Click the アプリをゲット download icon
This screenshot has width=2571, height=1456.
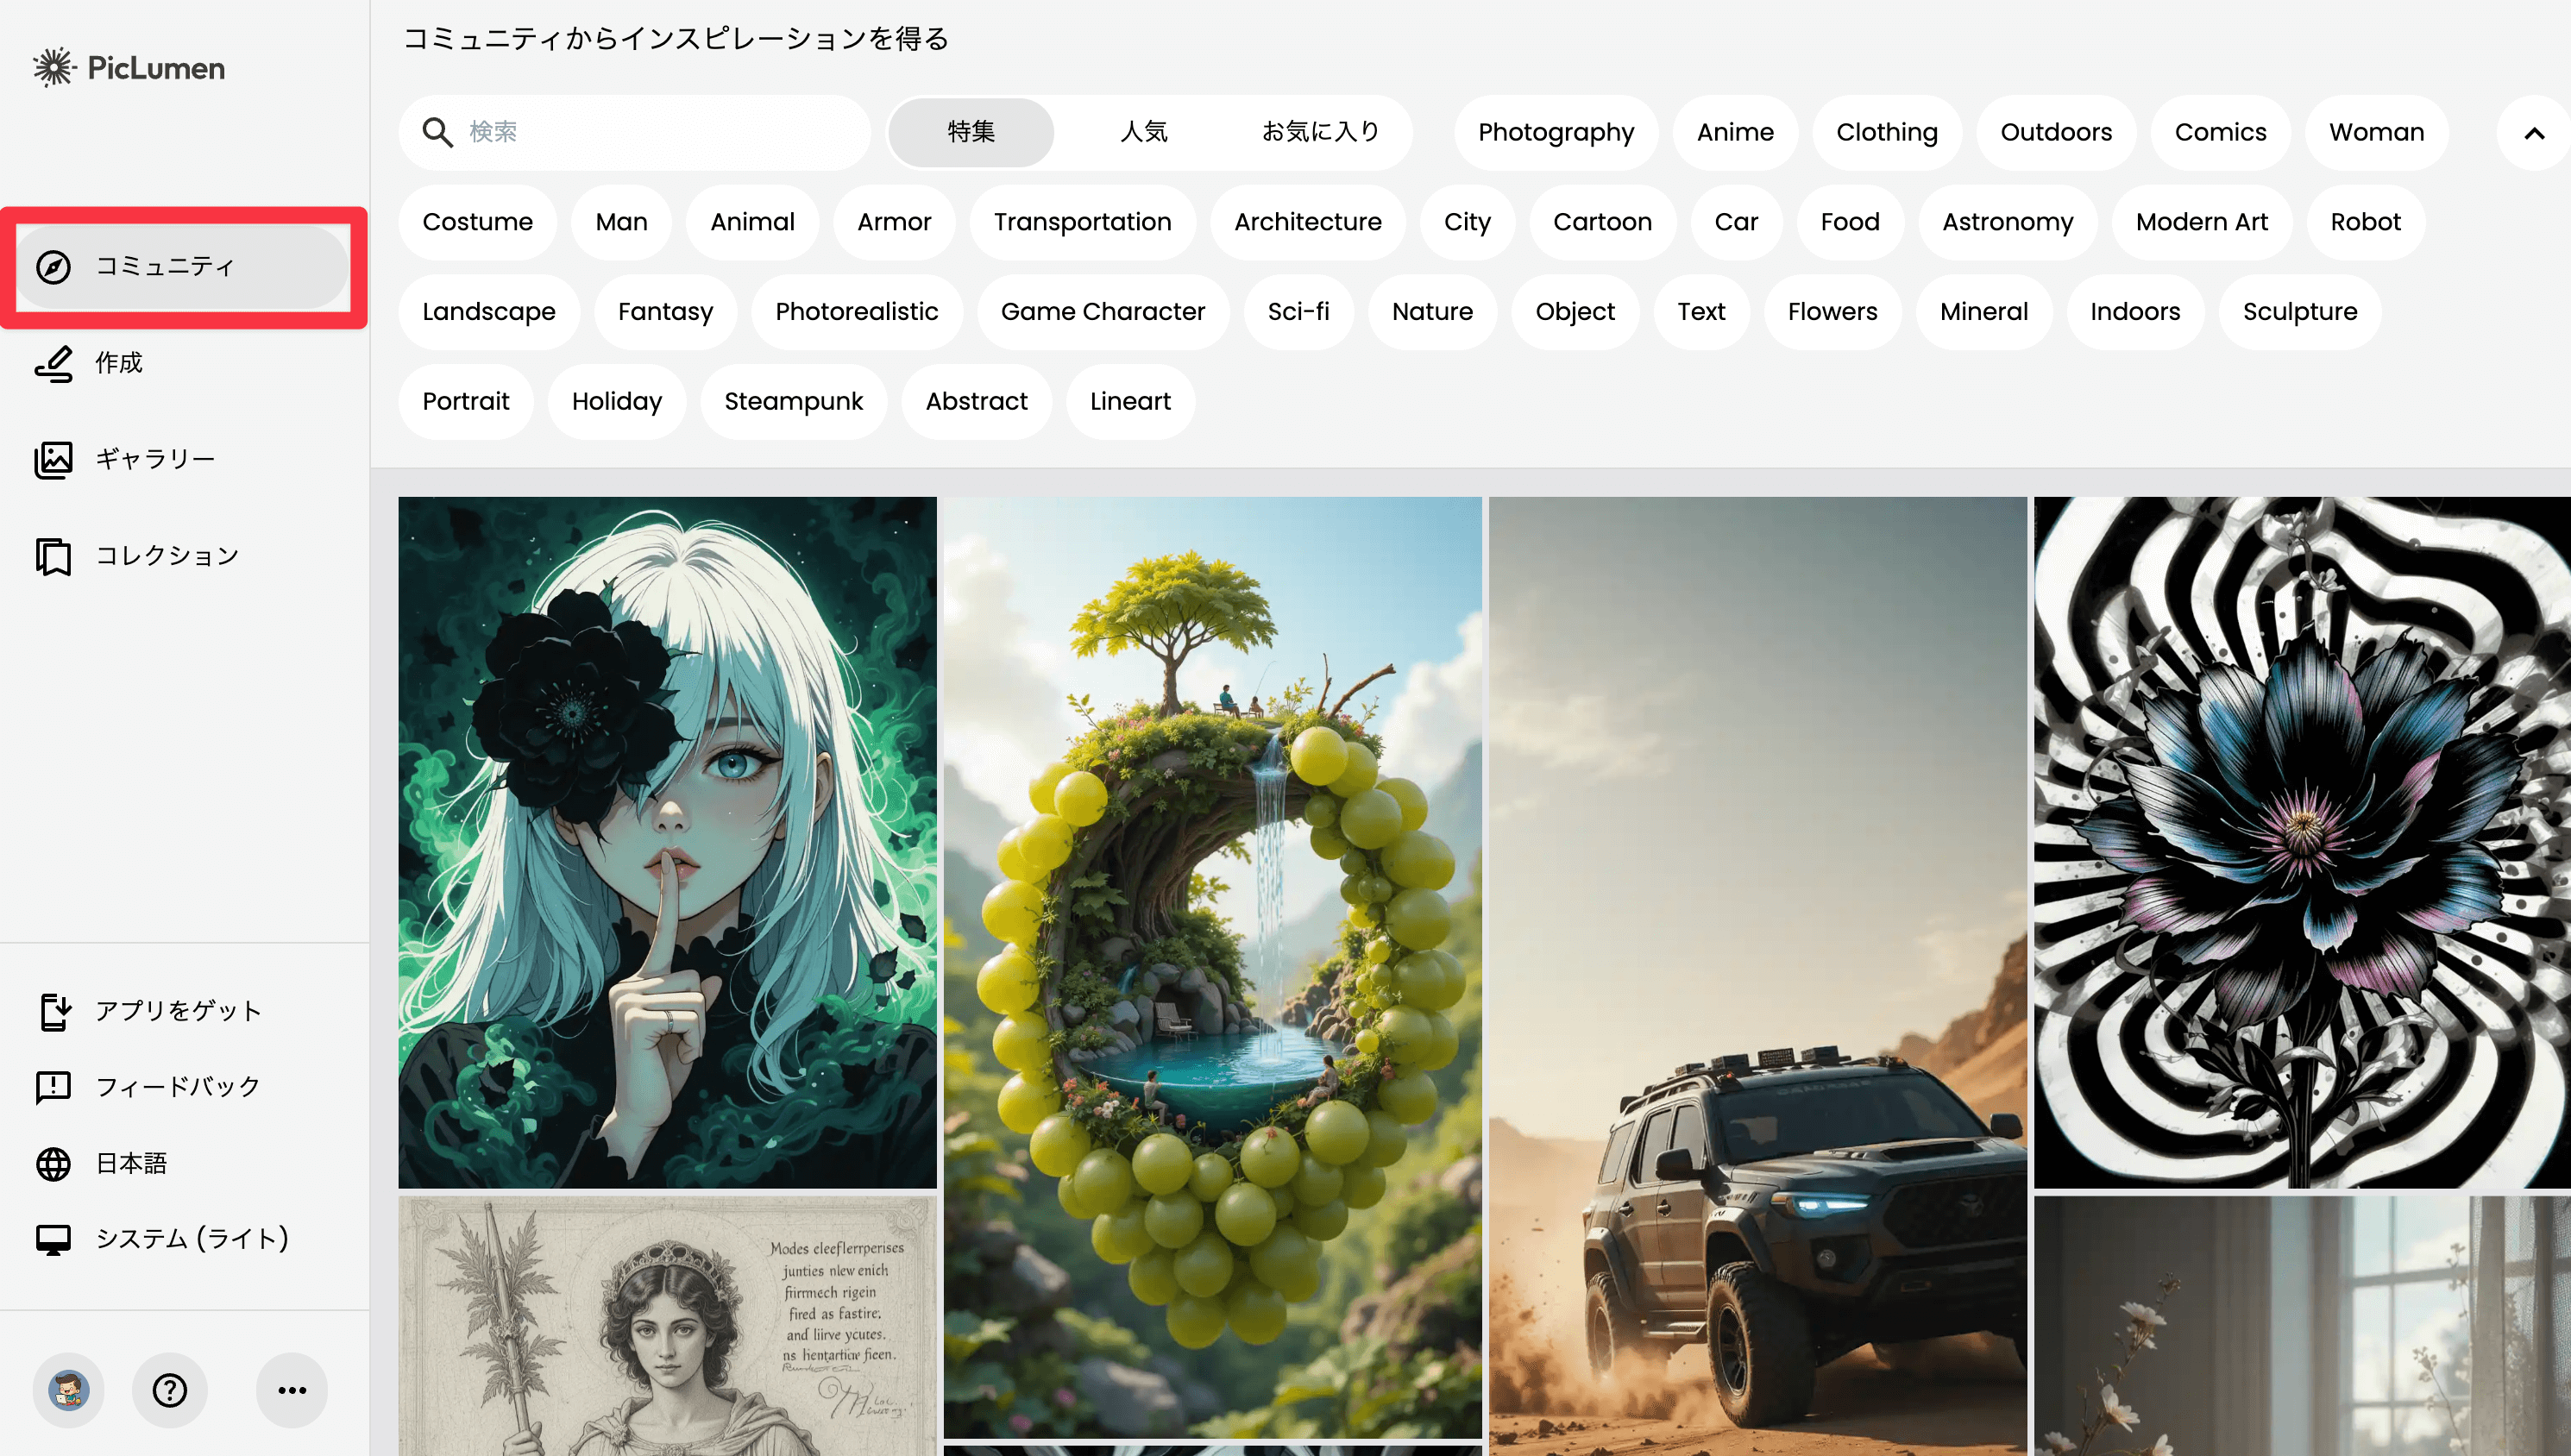[54, 1011]
